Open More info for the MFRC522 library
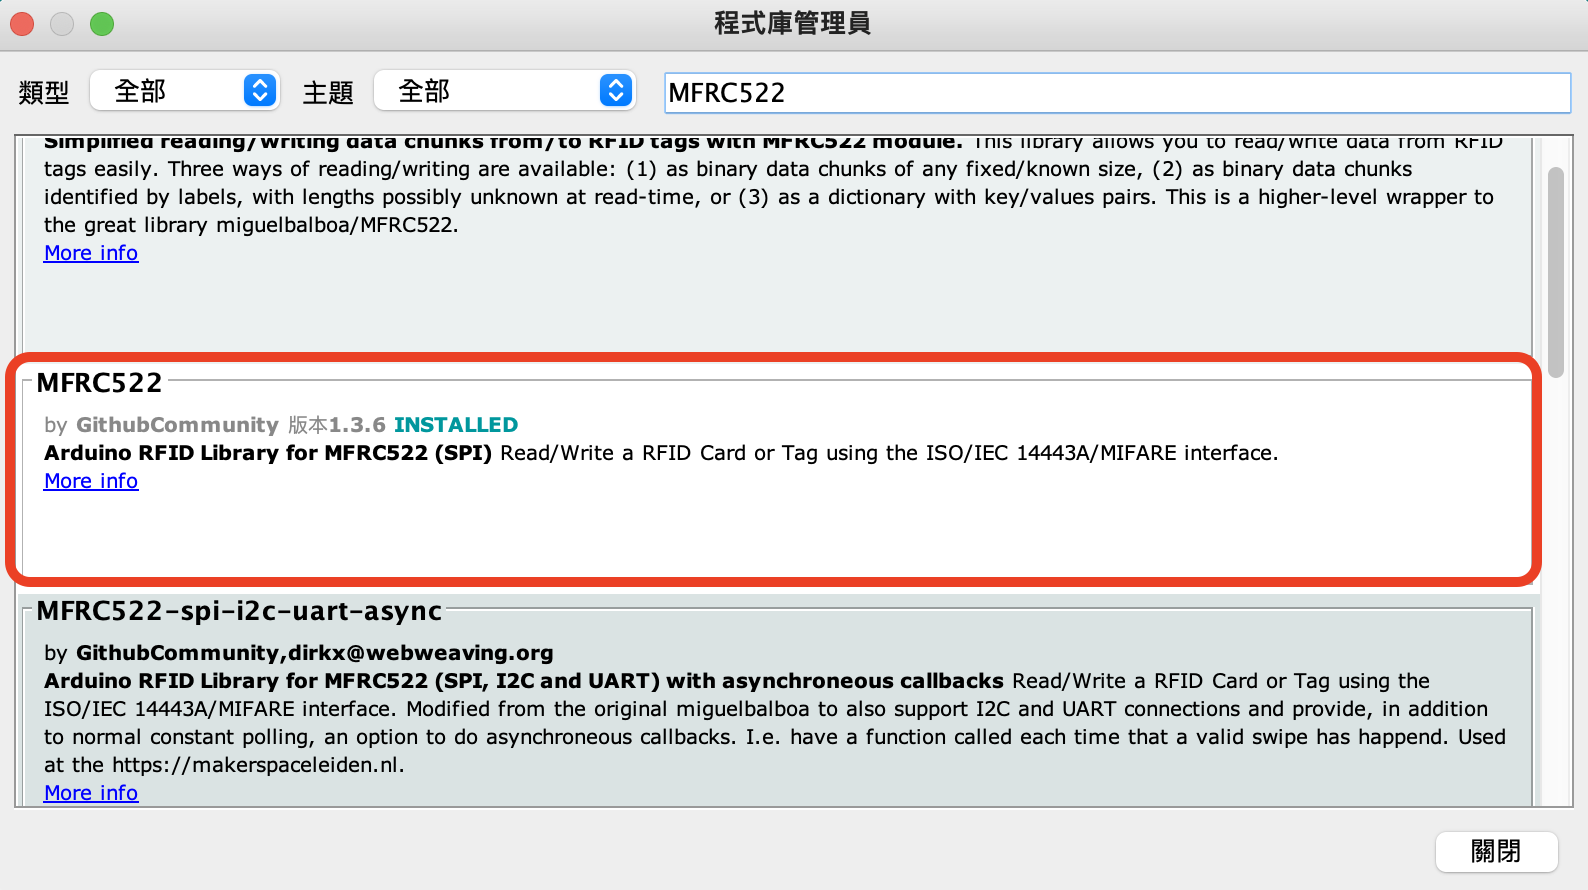 (91, 481)
